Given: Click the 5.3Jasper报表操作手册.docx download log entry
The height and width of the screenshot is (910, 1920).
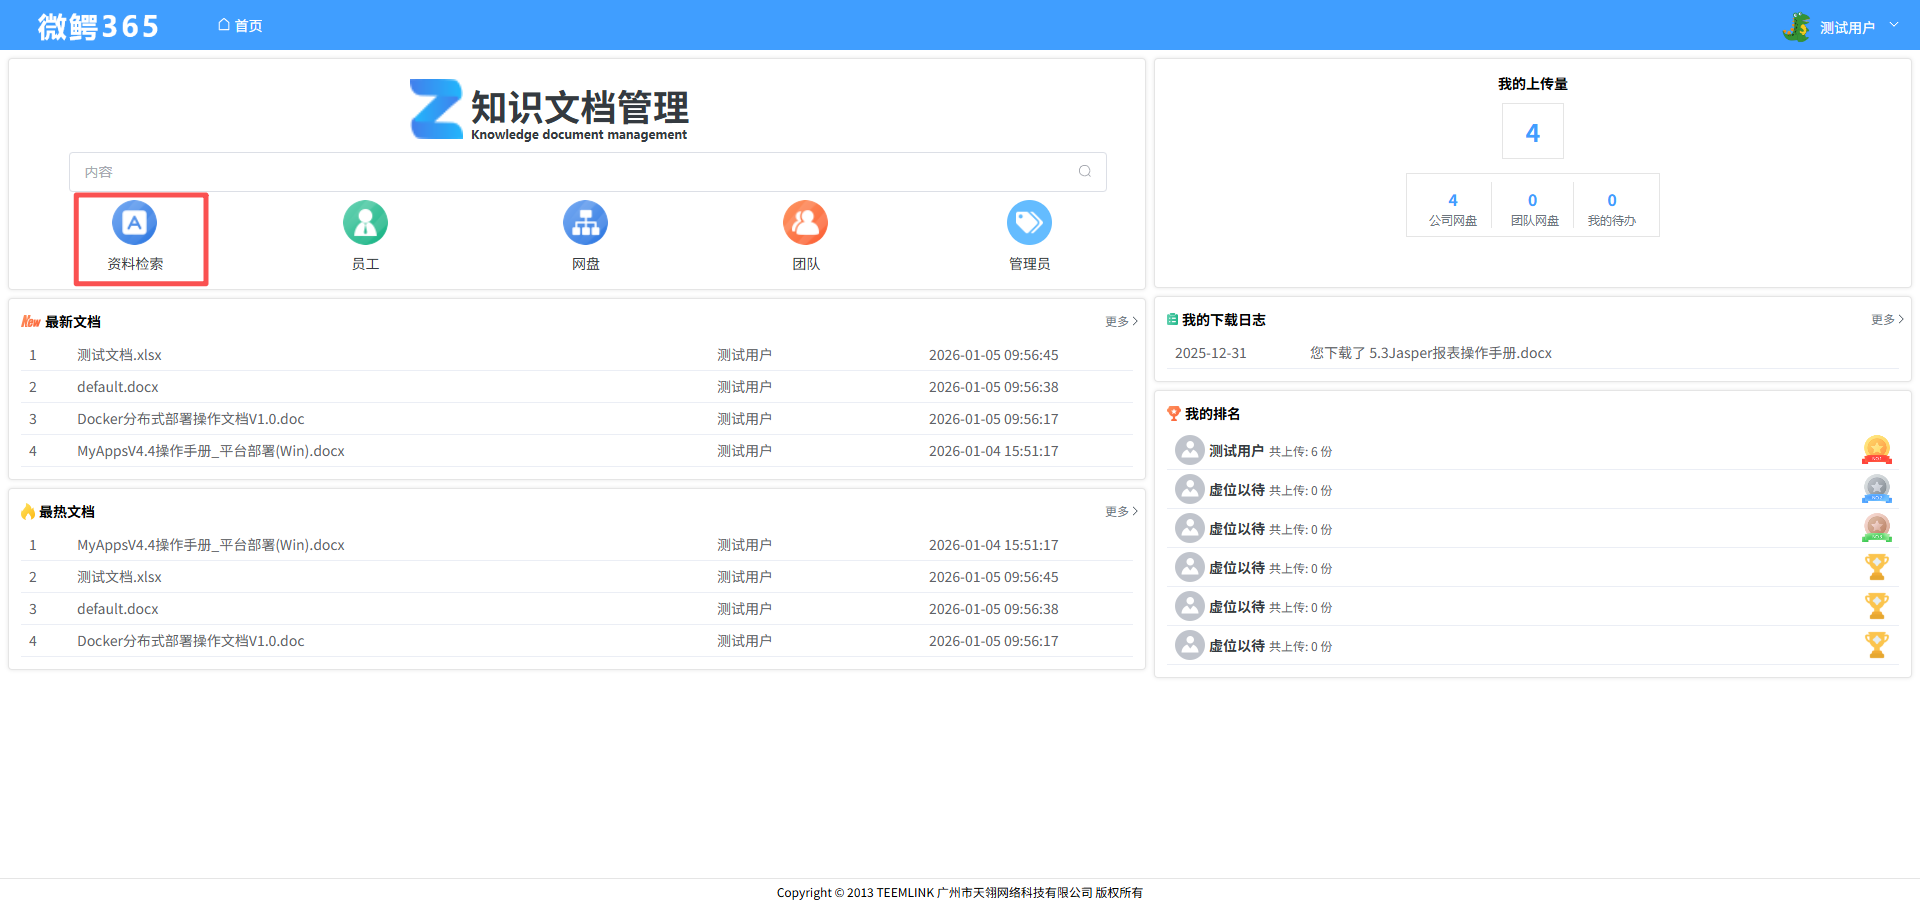Looking at the screenshot, I should pos(1431,353).
